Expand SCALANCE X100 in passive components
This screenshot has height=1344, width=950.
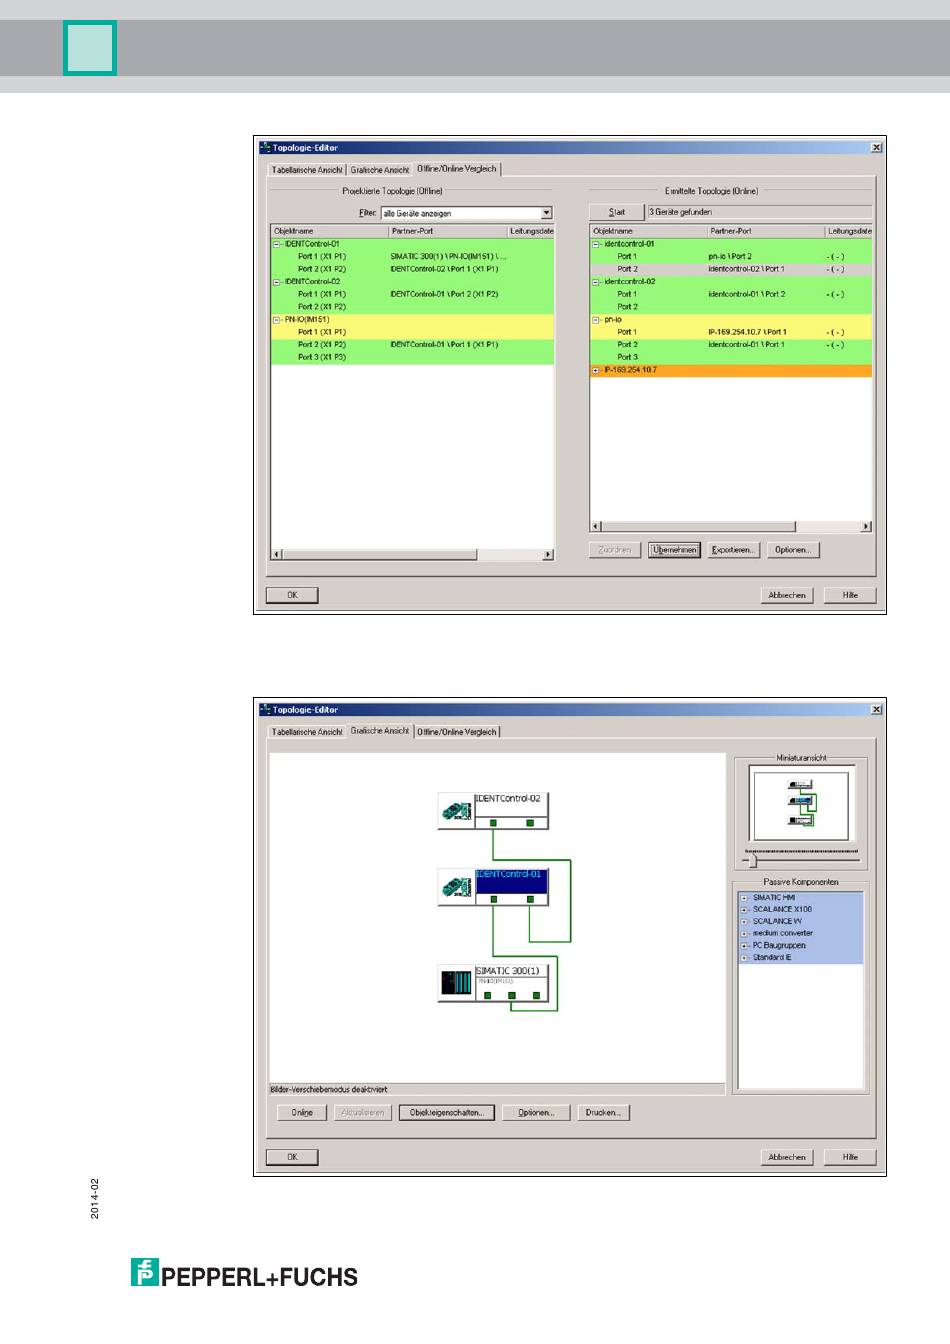coord(744,910)
